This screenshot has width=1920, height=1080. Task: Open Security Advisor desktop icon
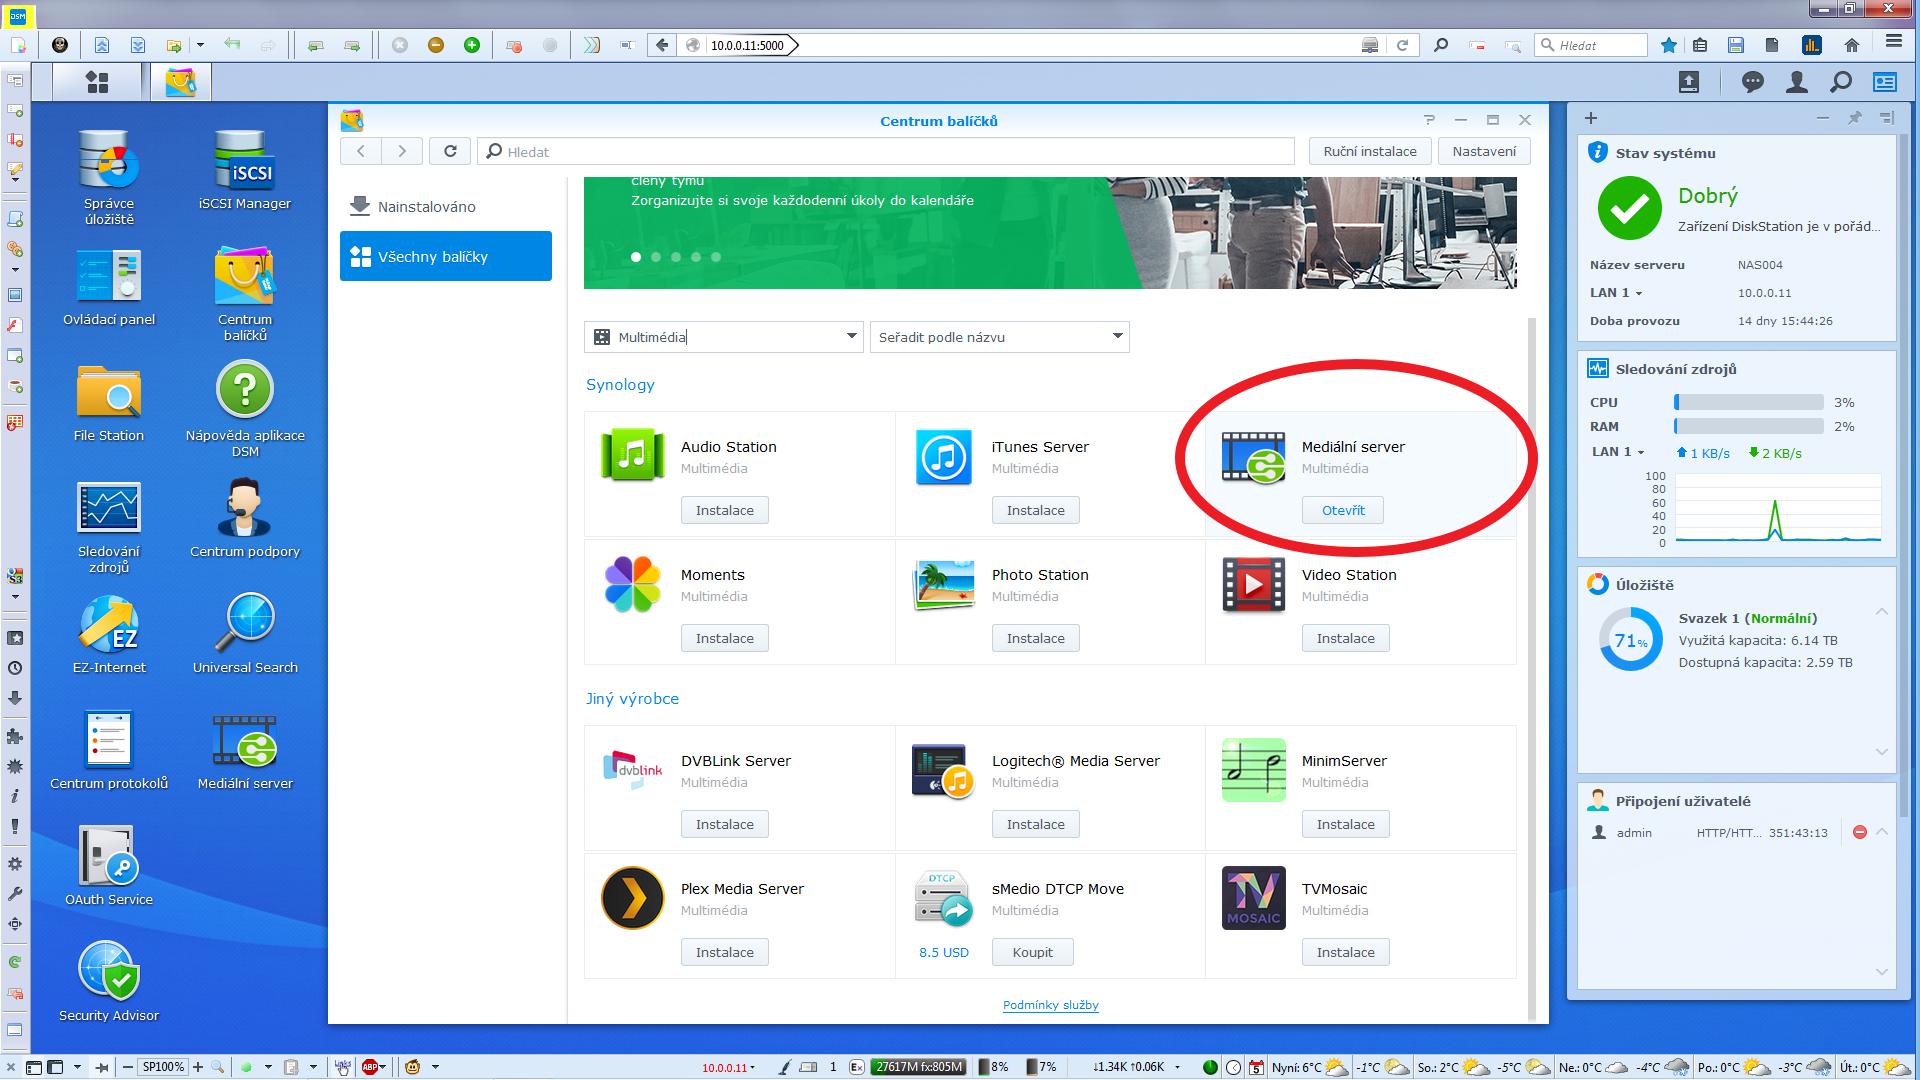pyautogui.click(x=109, y=982)
